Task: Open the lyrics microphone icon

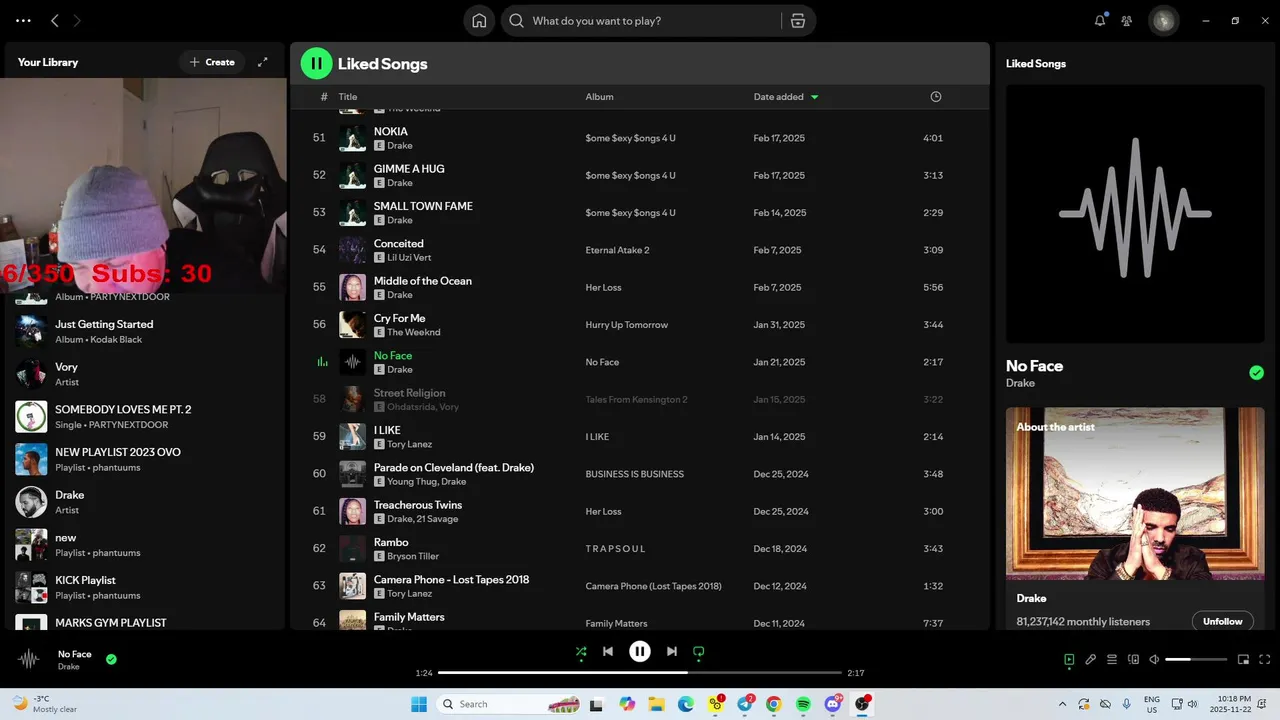Action: (x=1091, y=660)
